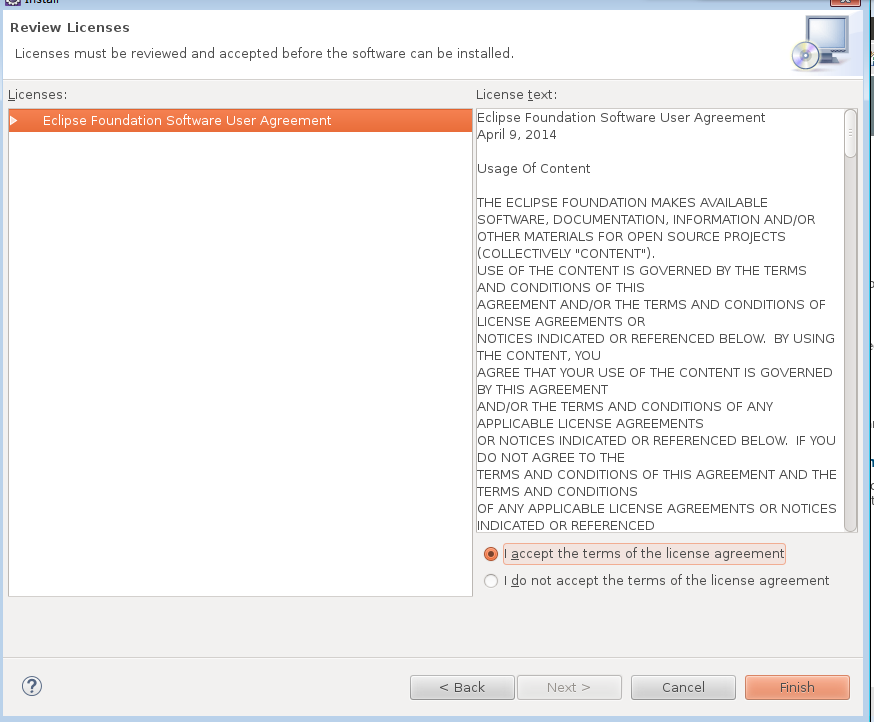Click the help question mark icon
The height and width of the screenshot is (722, 874).
(x=32, y=686)
